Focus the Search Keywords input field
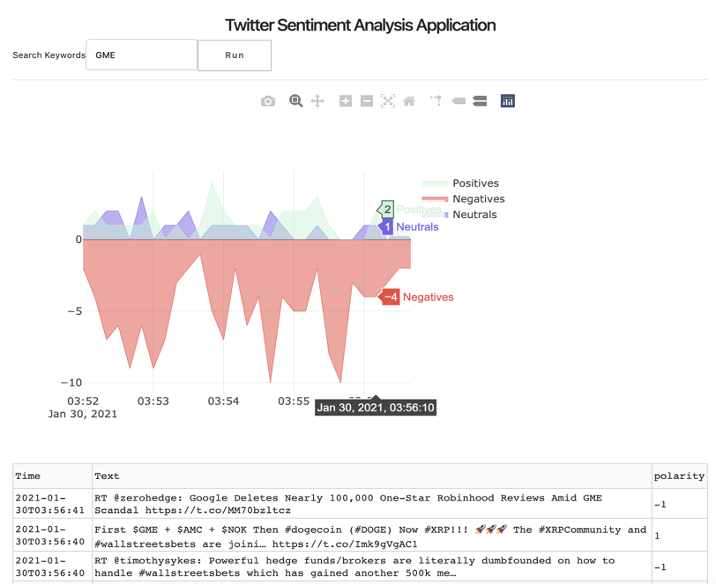 click(142, 55)
